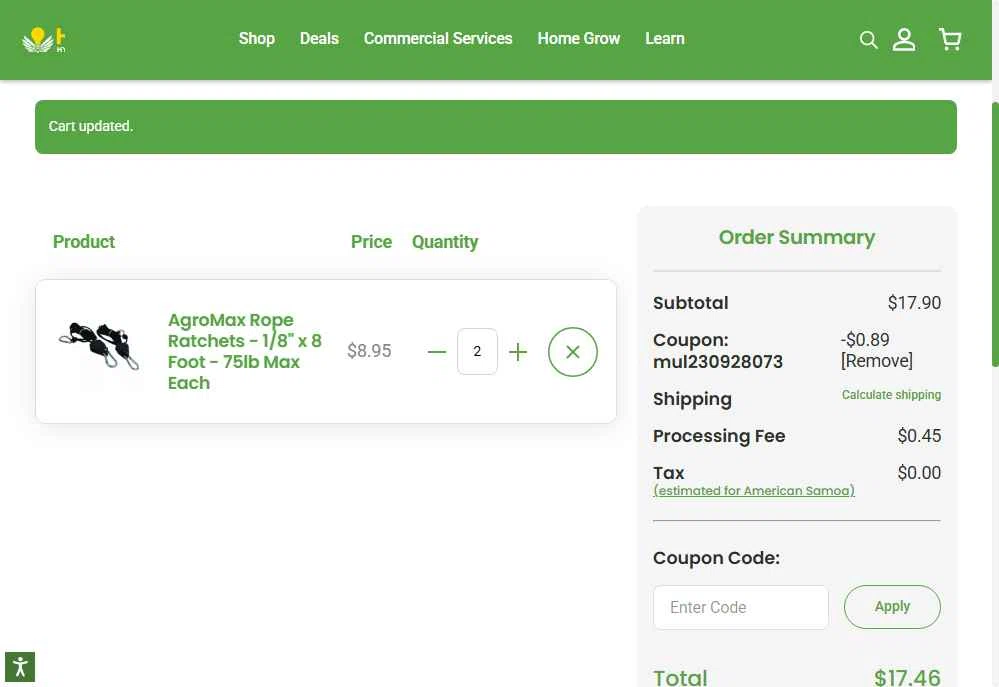
Task: Increase quantity with the plus button
Action: pos(518,352)
